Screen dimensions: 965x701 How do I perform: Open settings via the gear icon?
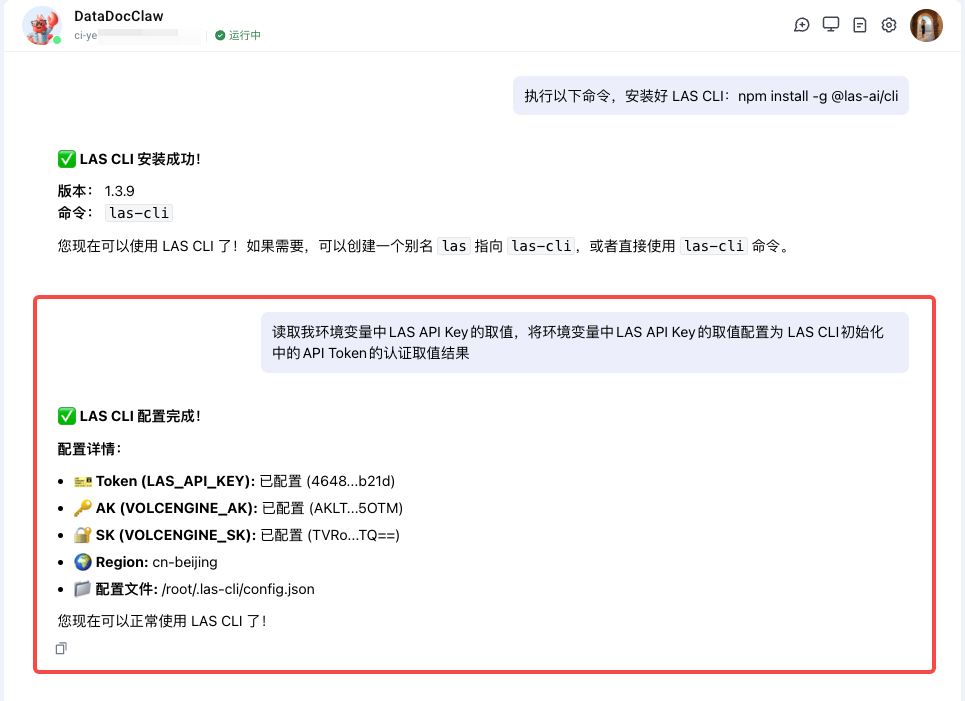pyautogui.click(x=889, y=25)
